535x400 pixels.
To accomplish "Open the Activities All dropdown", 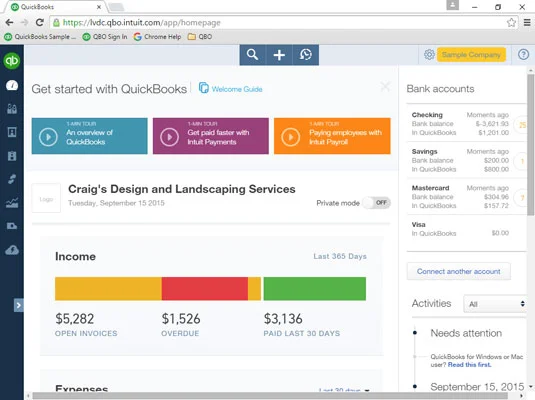I will coord(495,304).
